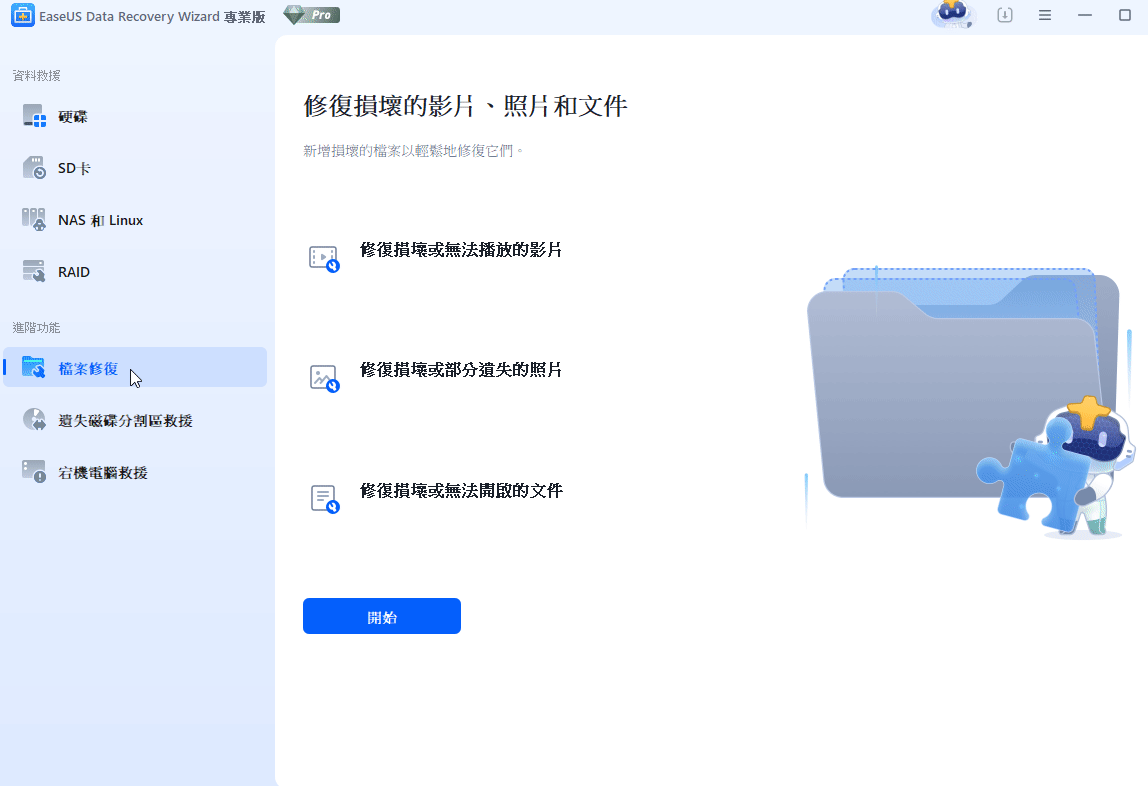Click the 檔案修復 folder repair icon

point(34,367)
